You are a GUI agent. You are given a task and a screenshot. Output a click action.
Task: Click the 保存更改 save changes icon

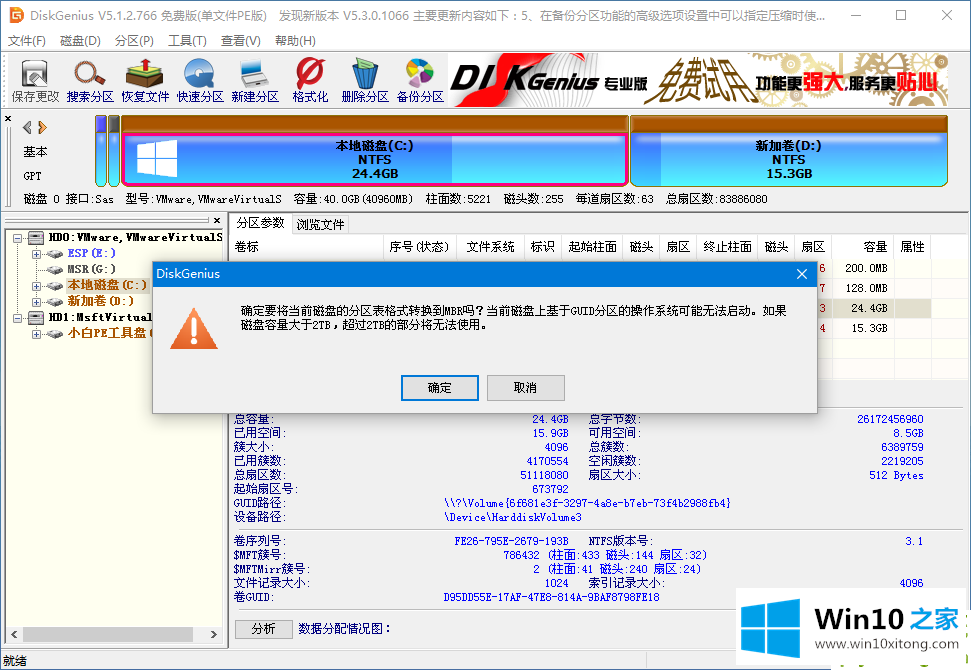click(x=35, y=80)
